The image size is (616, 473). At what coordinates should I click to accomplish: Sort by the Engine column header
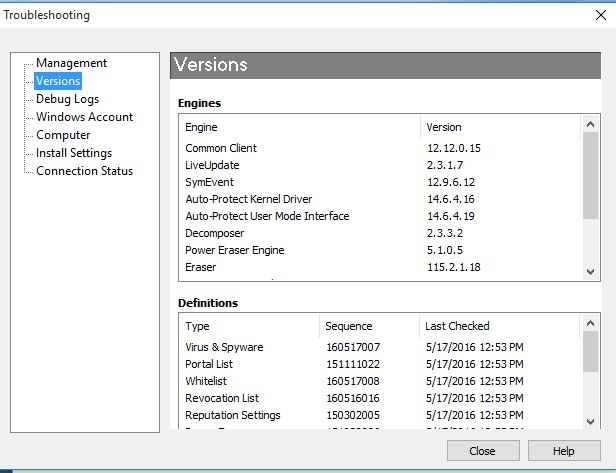tap(300, 127)
